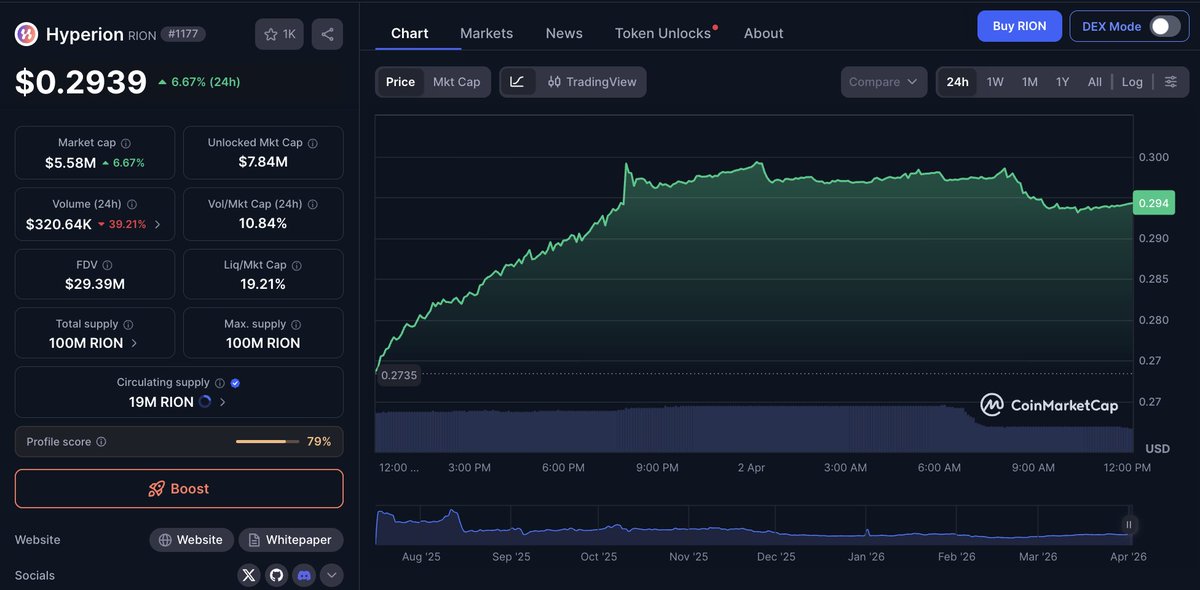Open chart settings sliders icon
The image size is (1200, 590).
[x=1171, y=82]
